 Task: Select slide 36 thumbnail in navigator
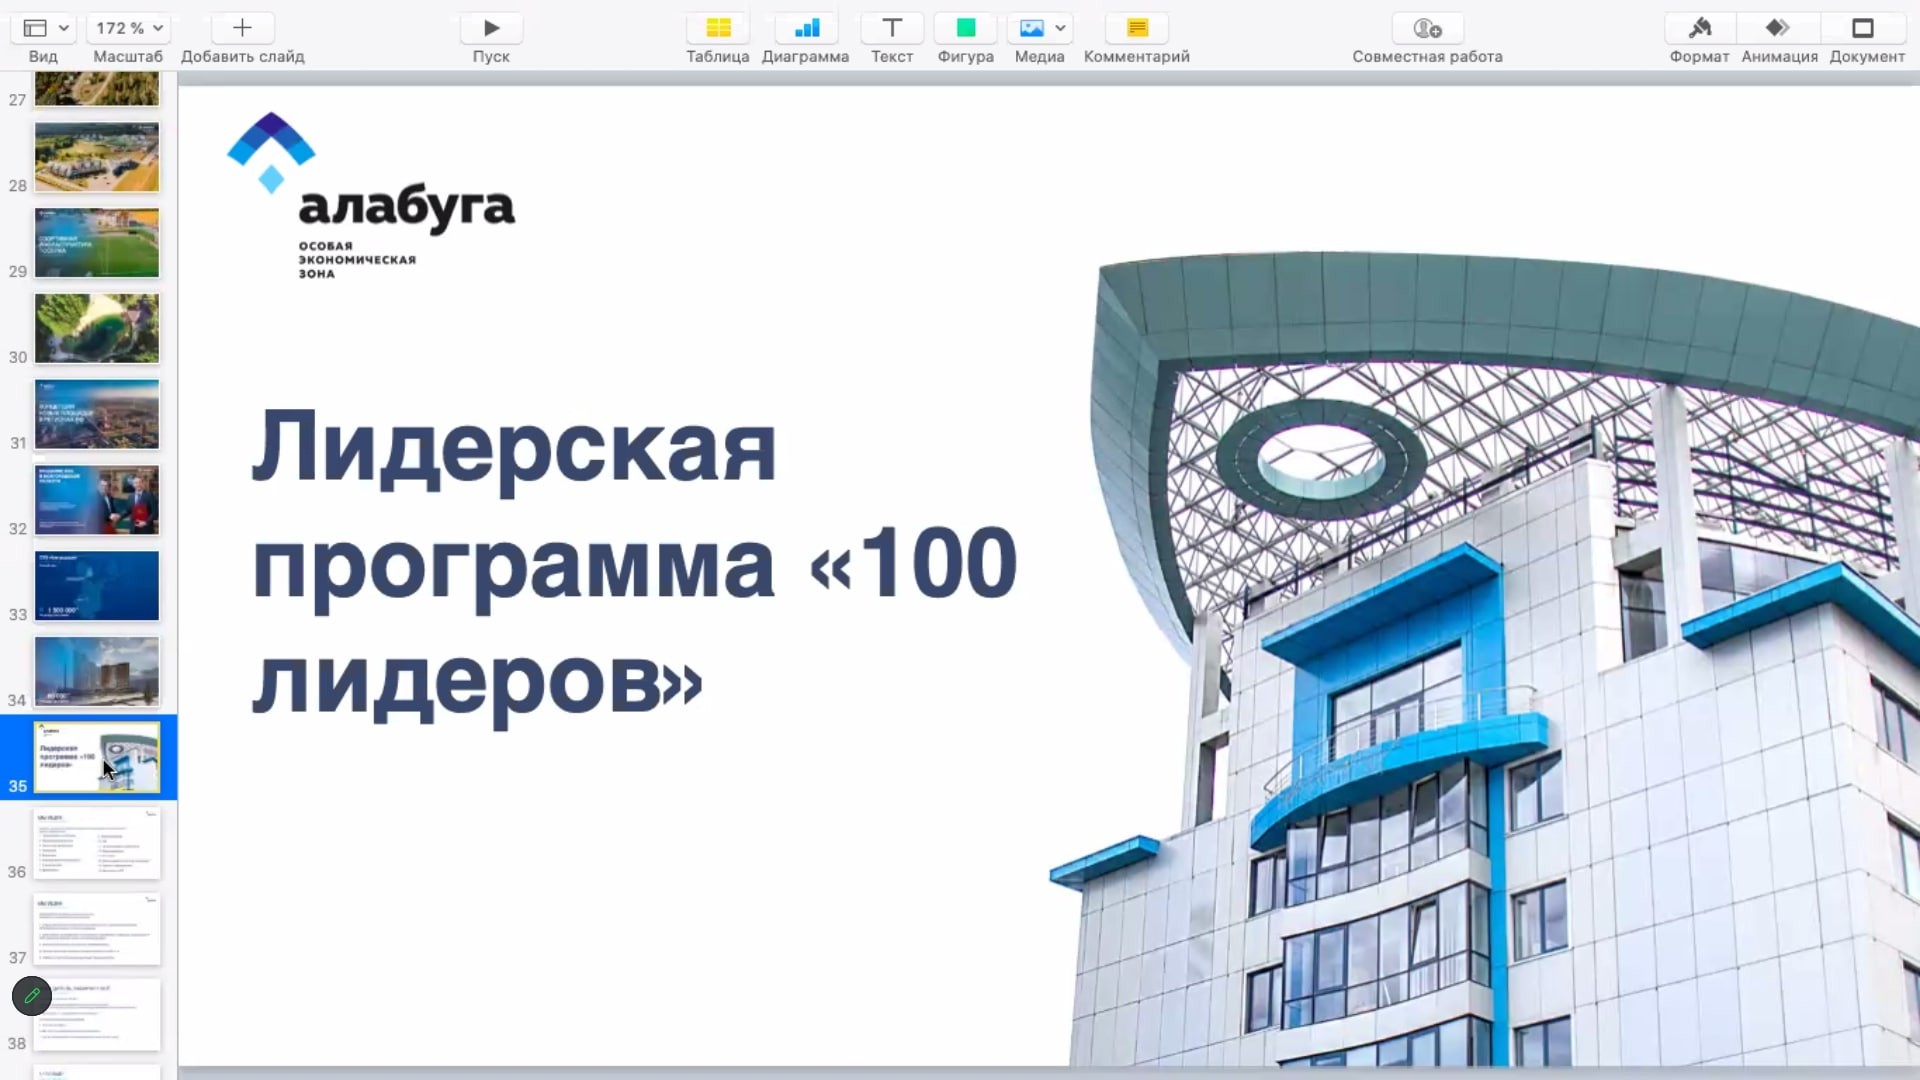pos(97,843)
